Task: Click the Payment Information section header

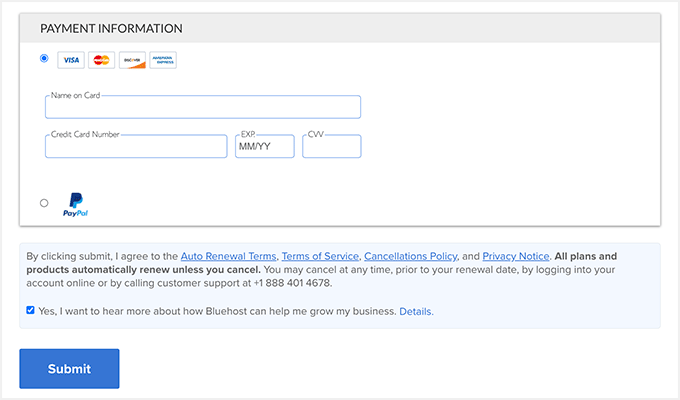Action: tap(111, 28)
